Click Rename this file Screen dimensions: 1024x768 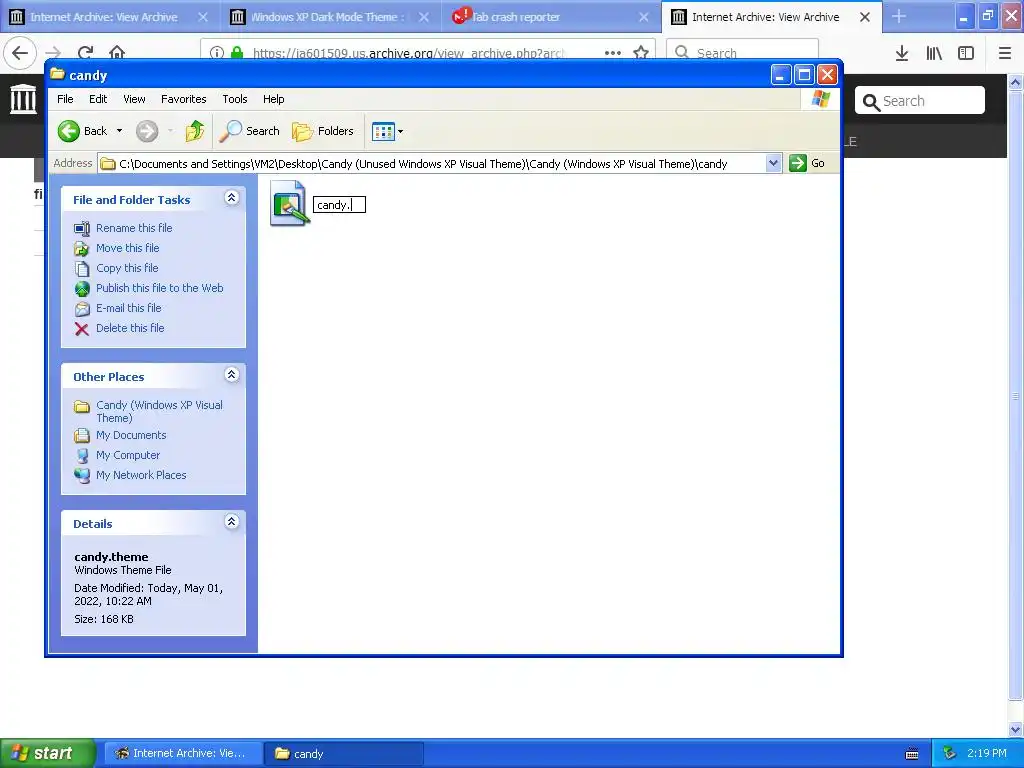pos(134,228)
